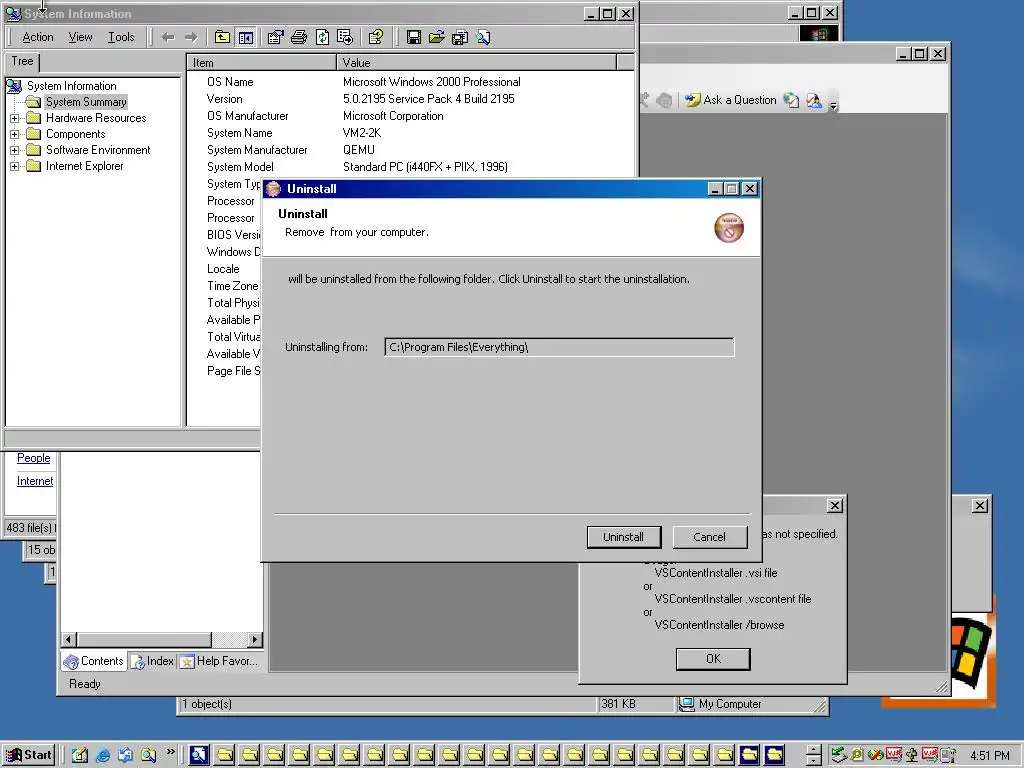
Task: Click the Help pane horizontal scrollbar thumb
Action: point(144,639)
